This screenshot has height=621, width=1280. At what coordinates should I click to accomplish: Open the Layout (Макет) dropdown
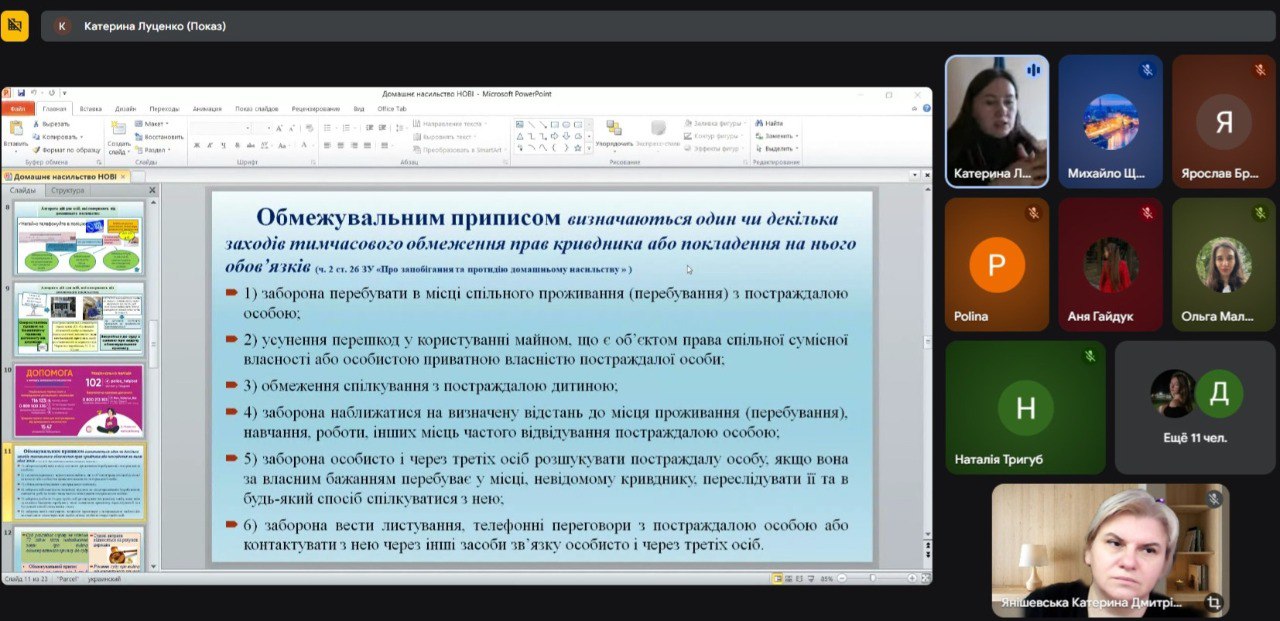point(153,123)
